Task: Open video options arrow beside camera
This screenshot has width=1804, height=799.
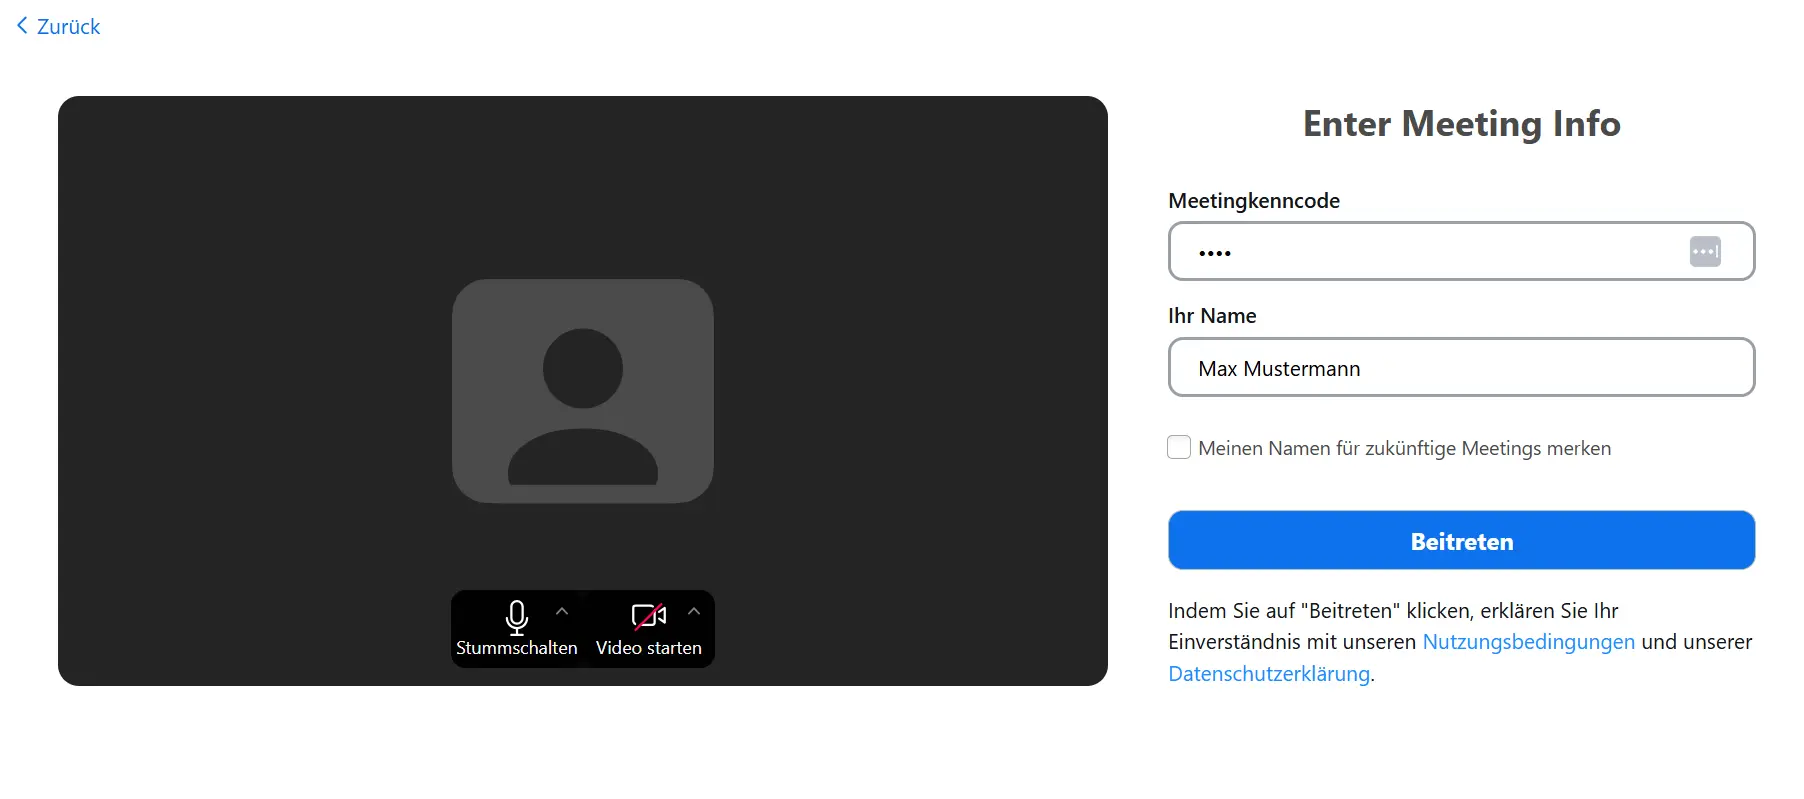Action: click(x=694, y=611)
